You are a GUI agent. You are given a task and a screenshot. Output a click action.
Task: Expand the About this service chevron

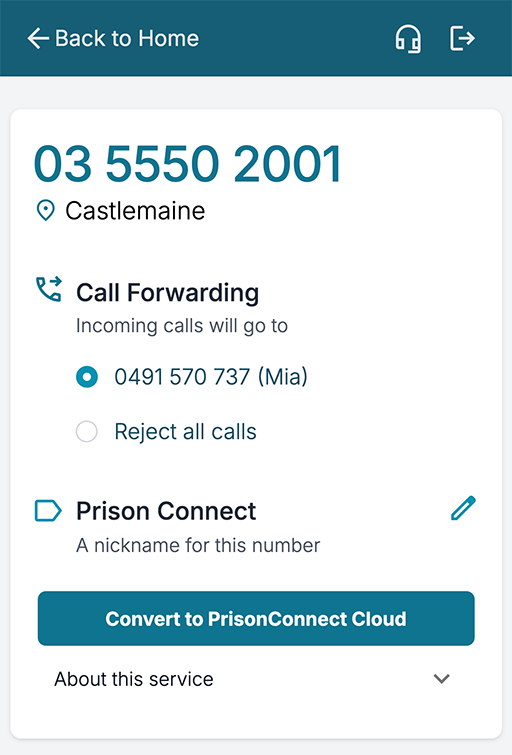click(442, 679)
